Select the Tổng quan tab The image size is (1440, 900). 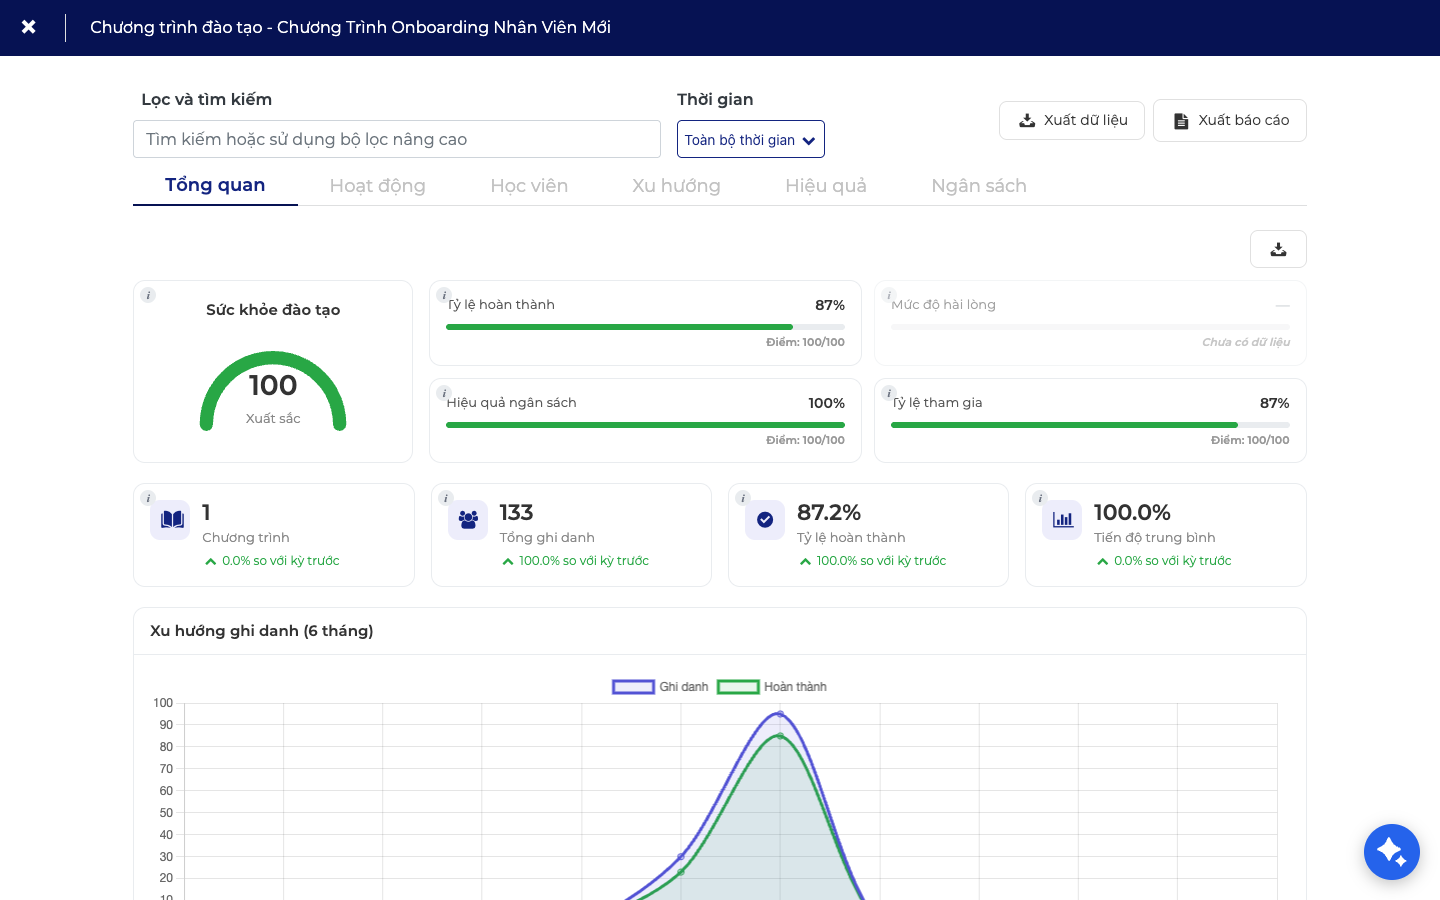click(x=215, y=185)
